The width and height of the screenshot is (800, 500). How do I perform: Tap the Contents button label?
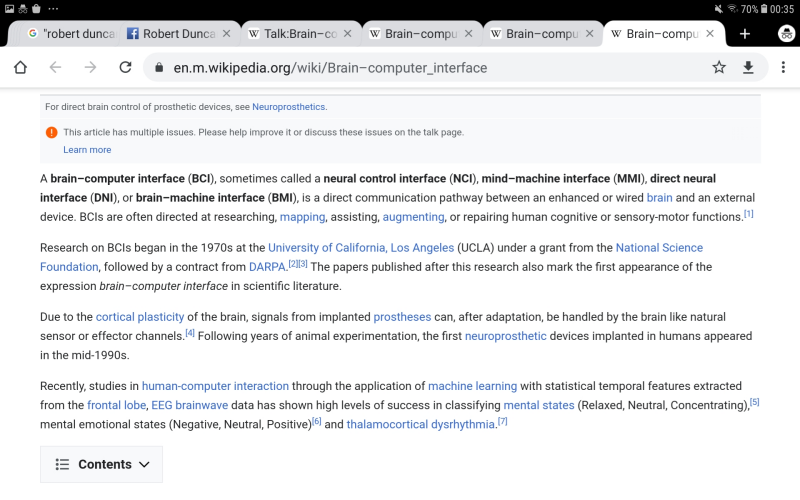(105, 464)
